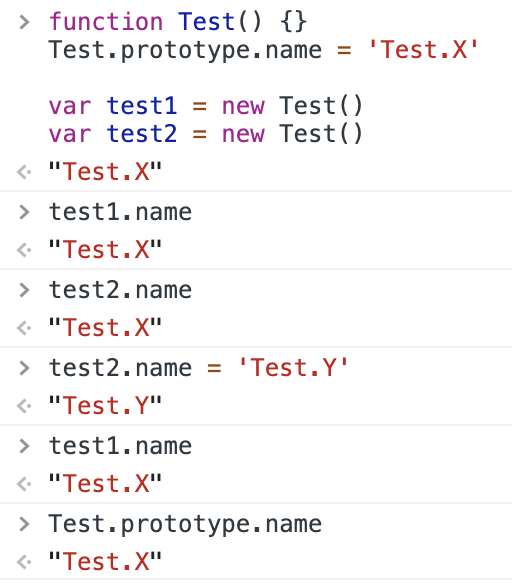Click the standalone test2.name command text
Image resolution: width=512 pixels, height=584 pixels.
[x=120, y=290]
